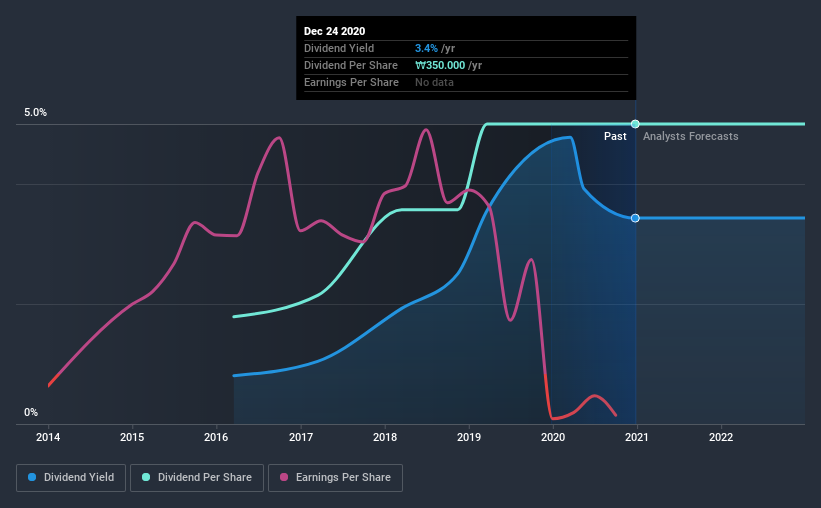The width and height of the screenshot is (821, 508).
Task: Select the 2022 x-axis label
Action: (x=721, y=437)
